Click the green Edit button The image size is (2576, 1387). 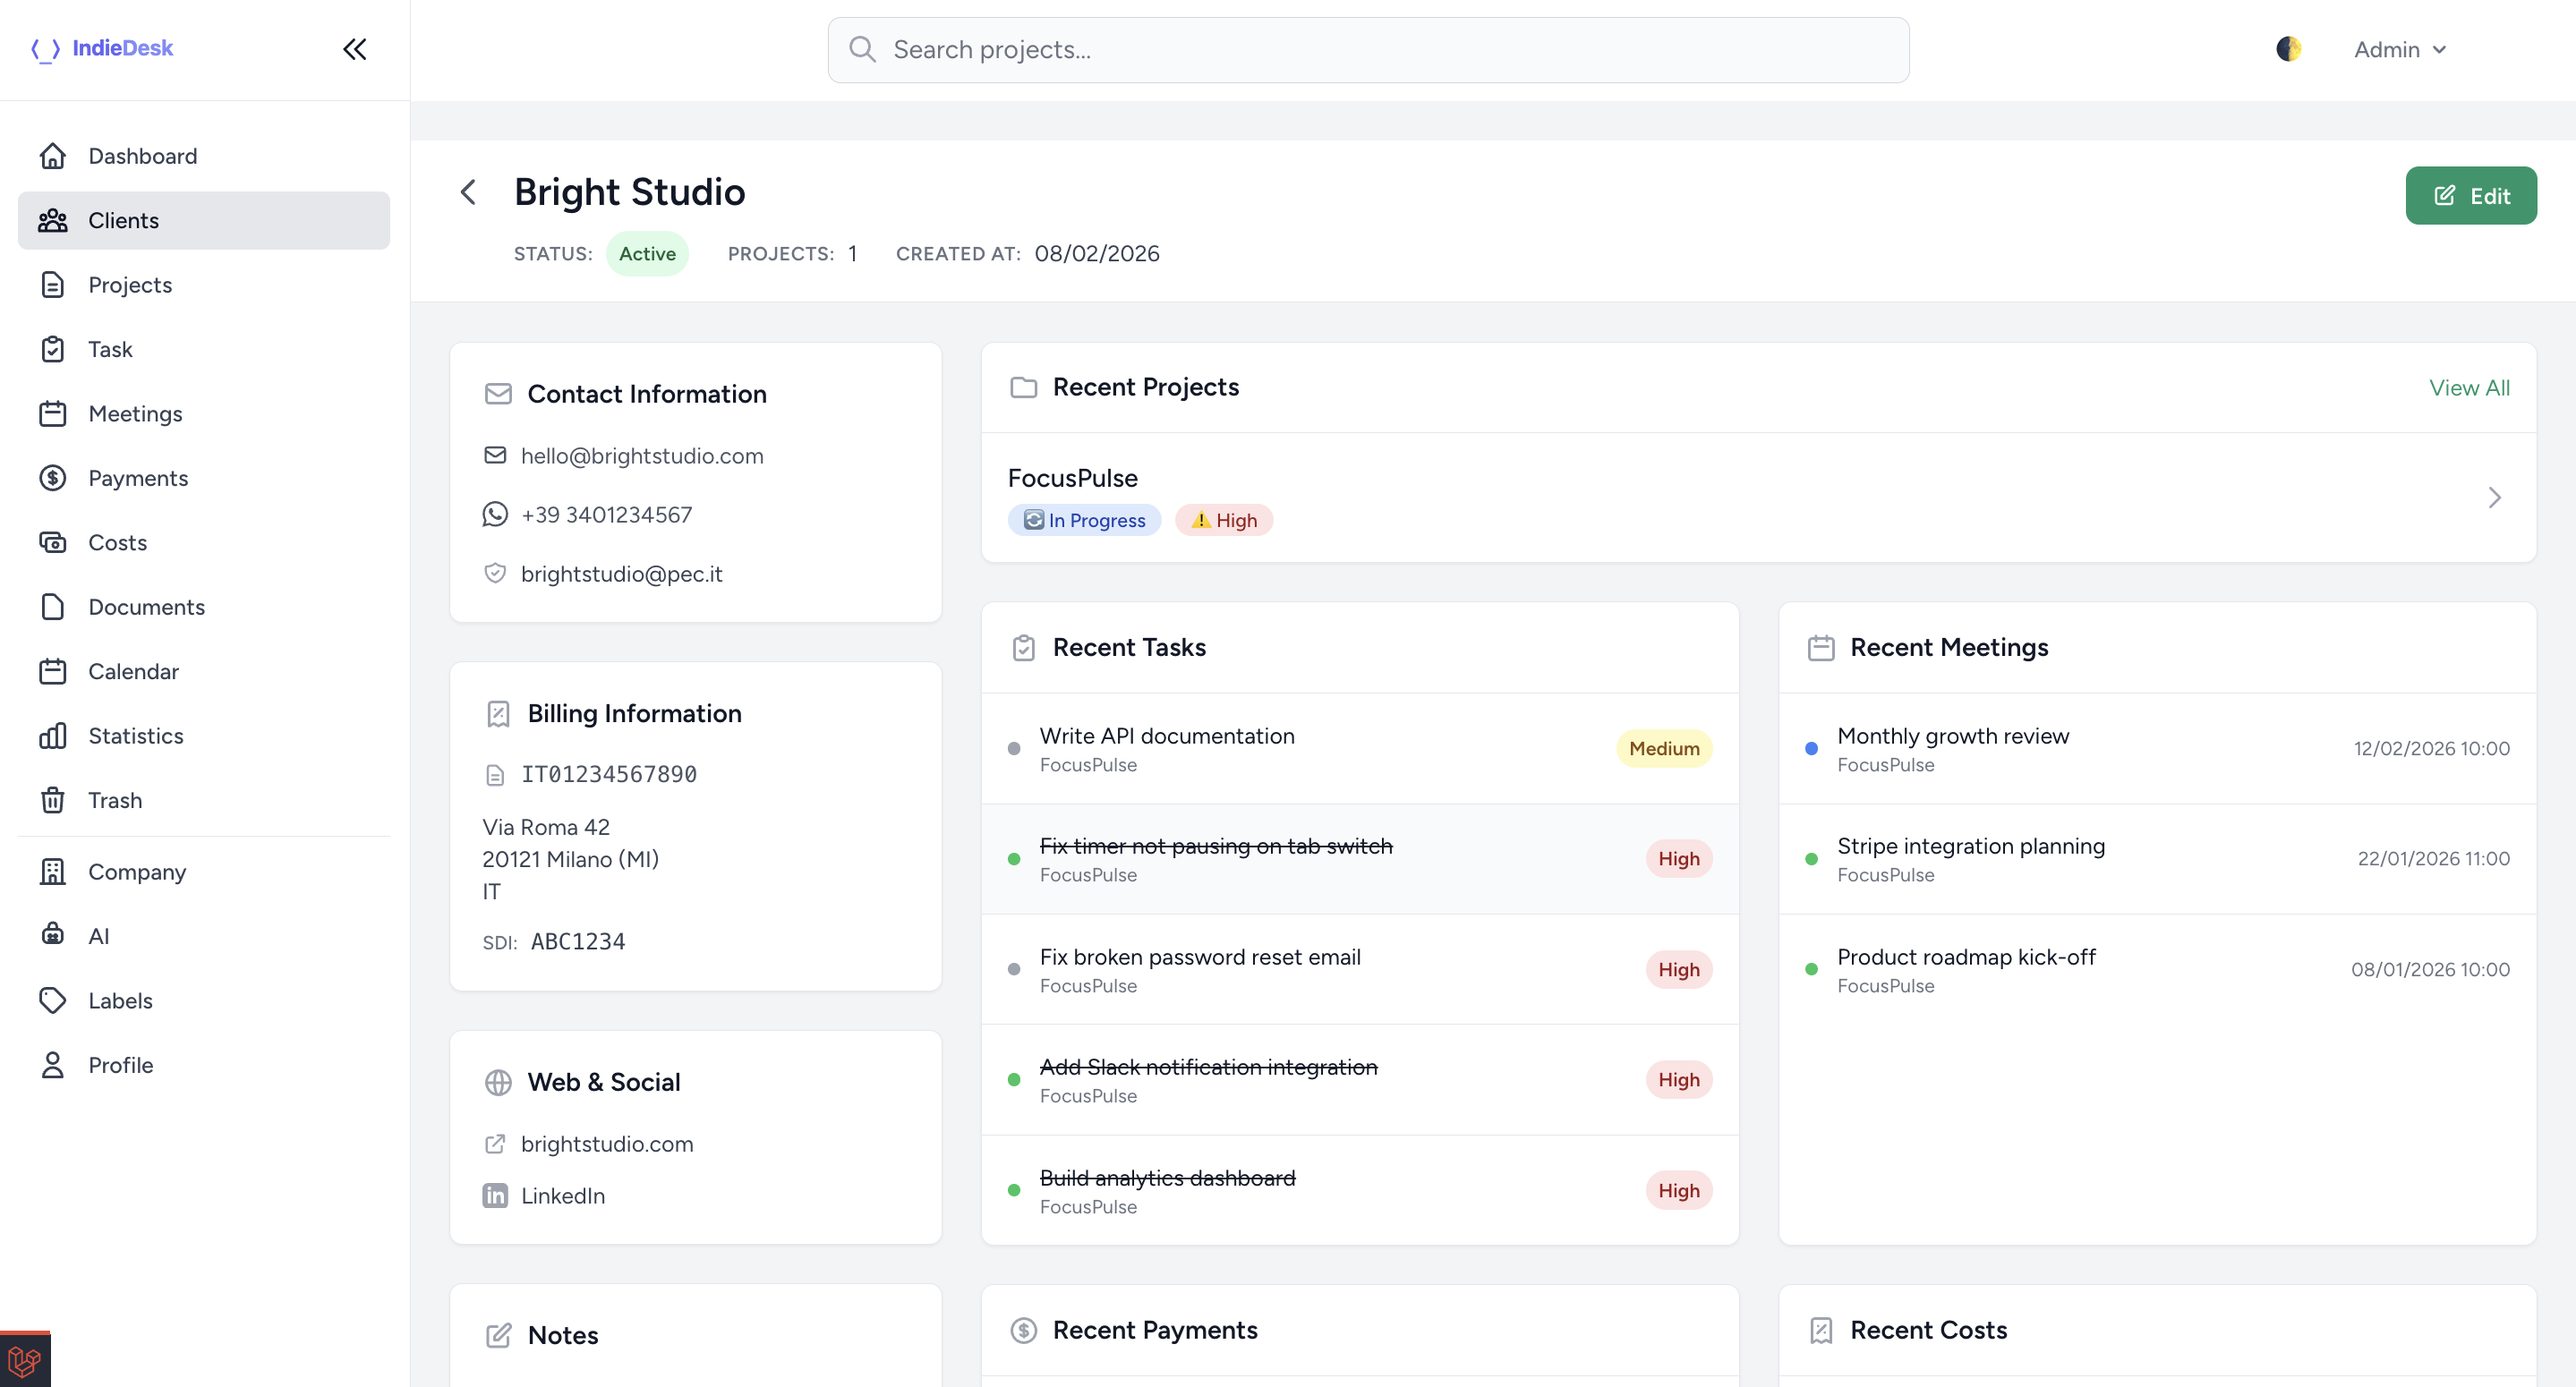pos(2470,195)
